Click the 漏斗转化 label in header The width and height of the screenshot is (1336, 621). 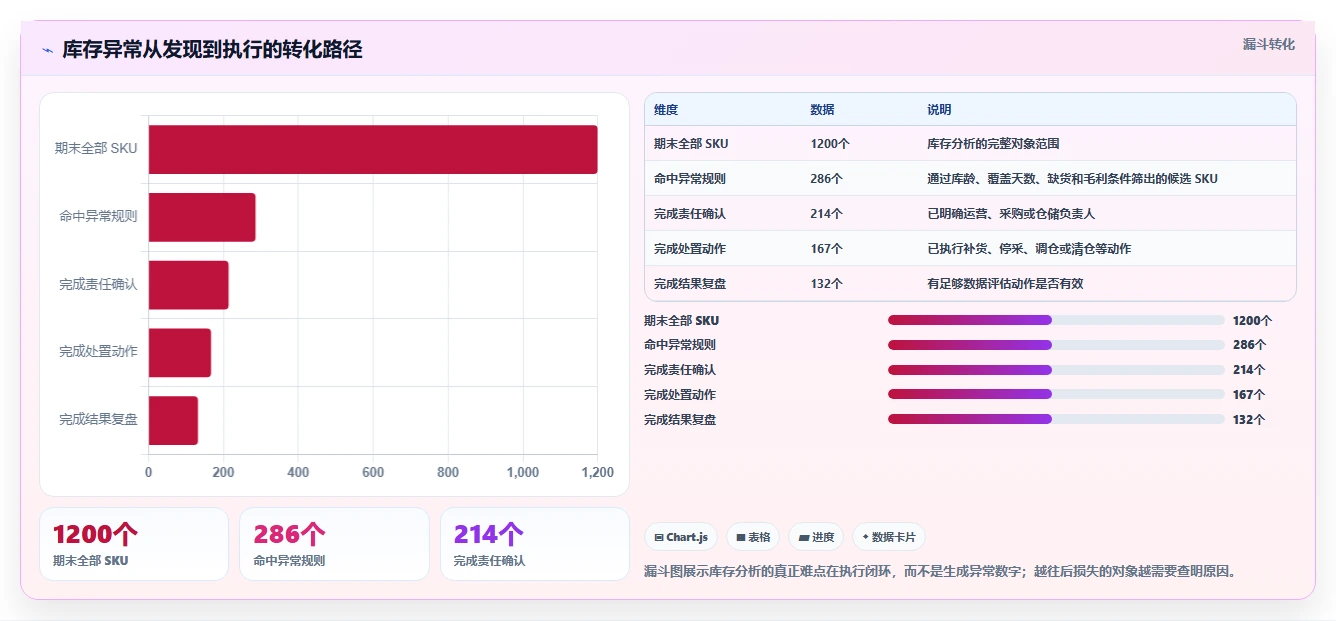(1268, 45)
